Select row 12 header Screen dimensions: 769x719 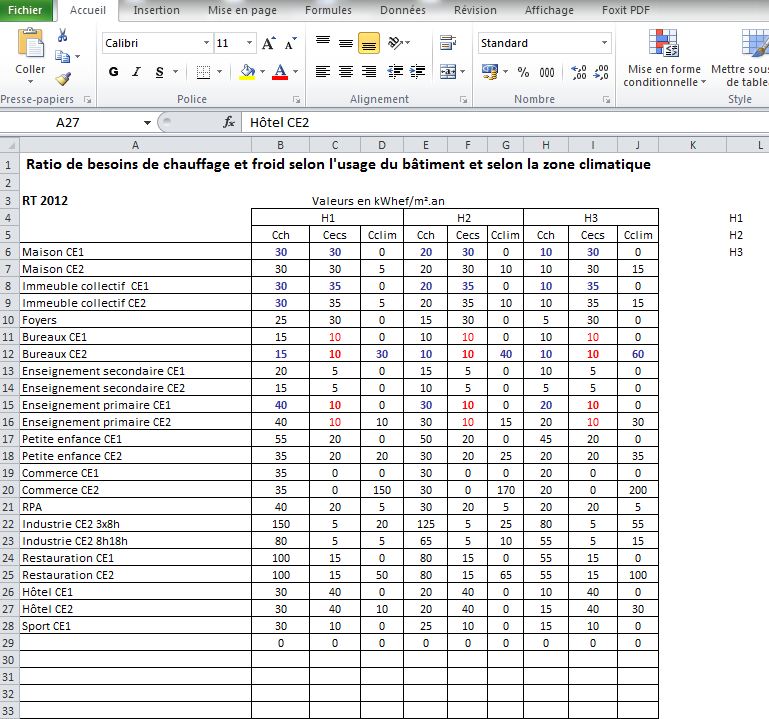click(x=9, y=354)
